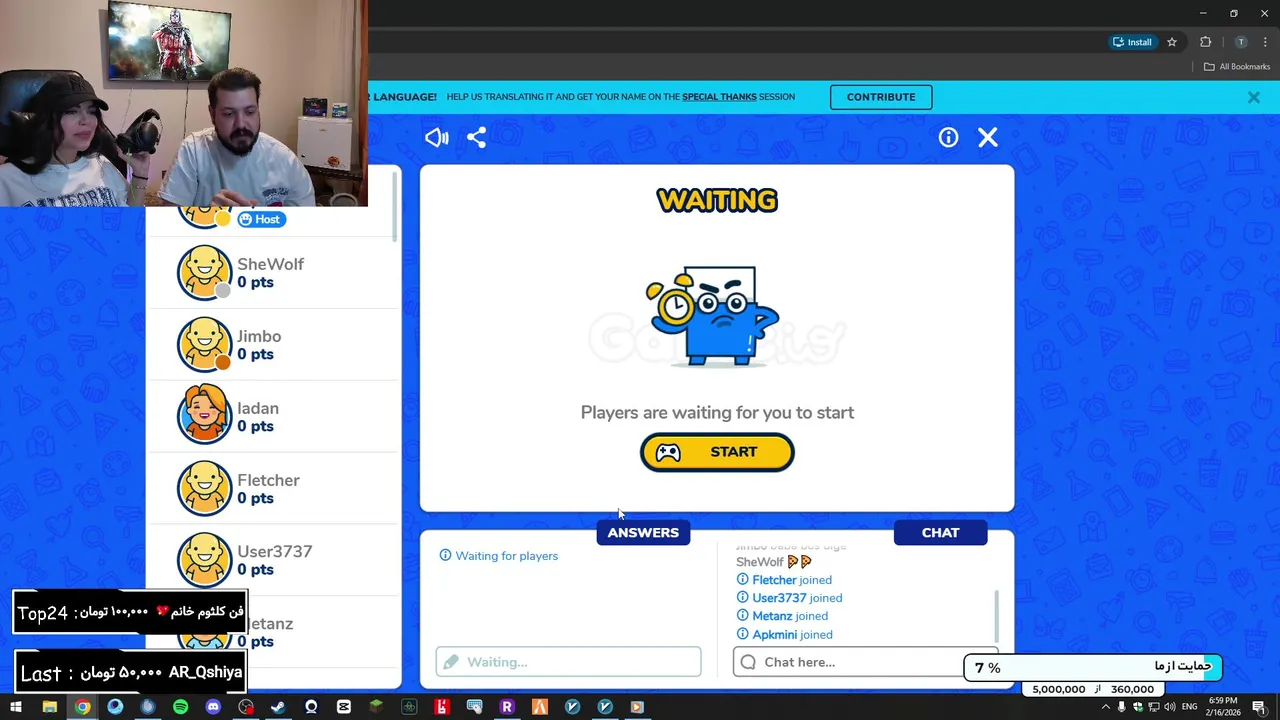Viewport: 1280px width, 720px height.
Task: Click the 'Waiting...' answer input field
Action: click(568, 662)
